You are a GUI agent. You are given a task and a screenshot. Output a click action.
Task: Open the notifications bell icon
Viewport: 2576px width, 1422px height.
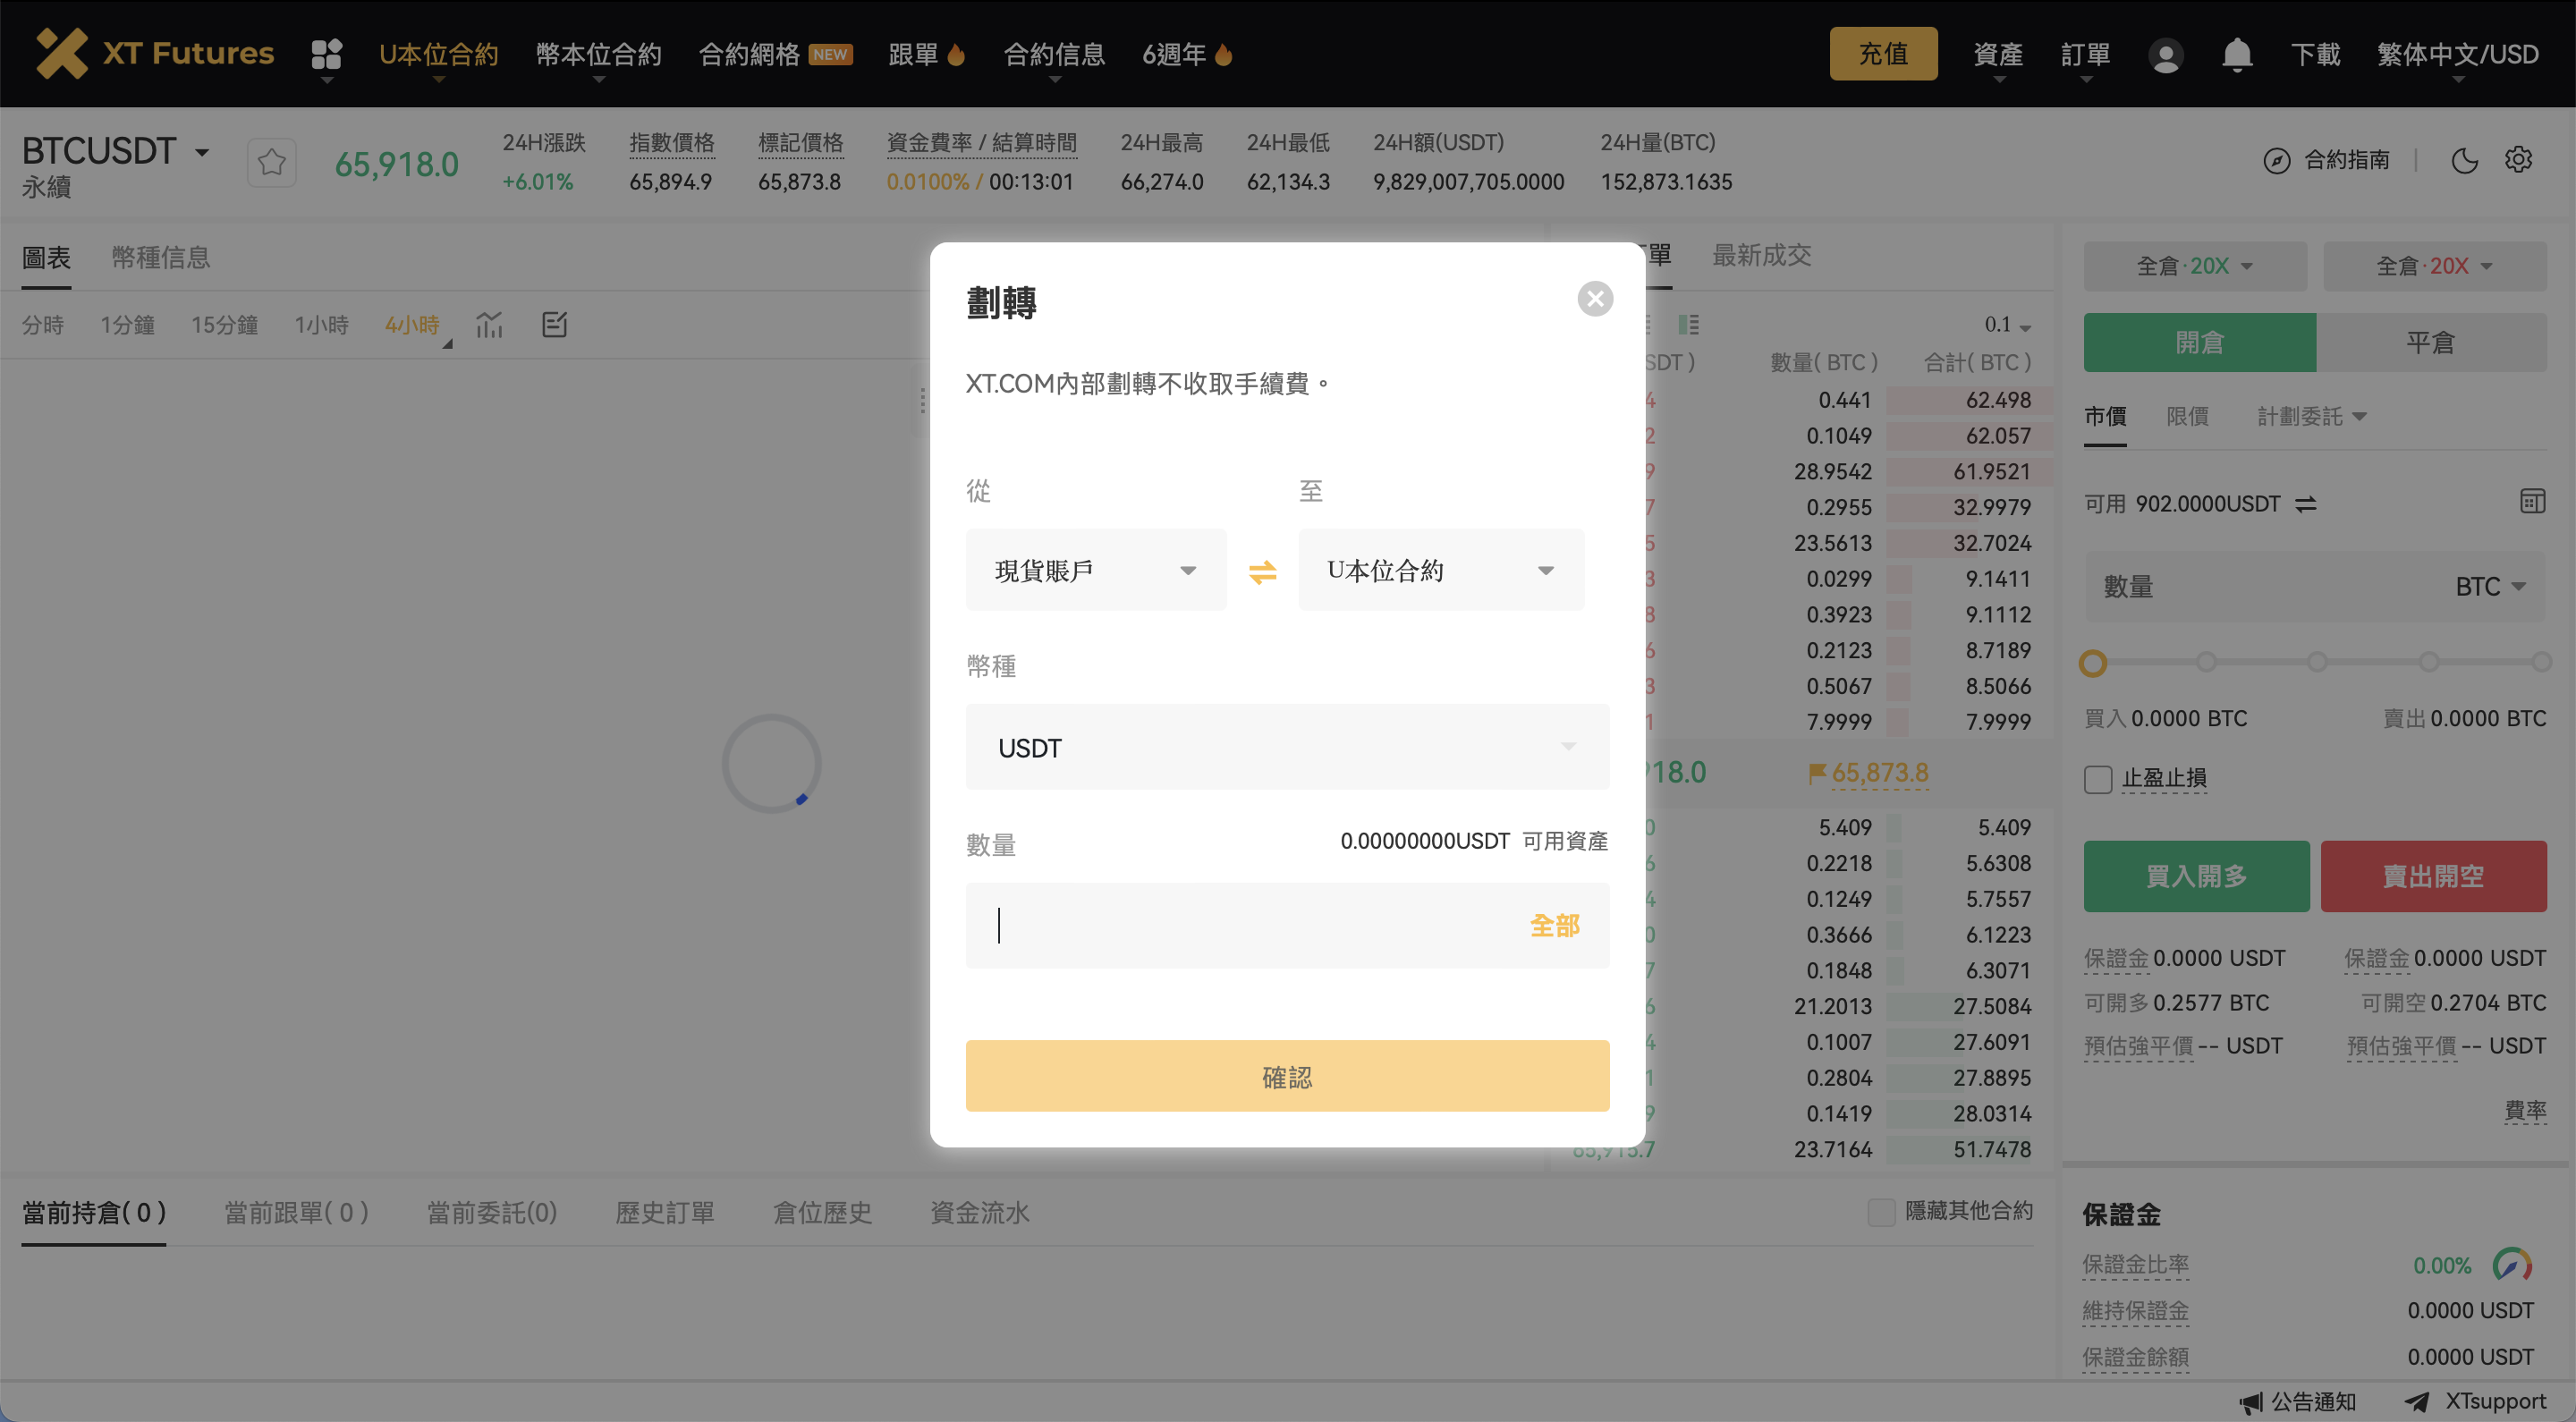coord(2236,55)
